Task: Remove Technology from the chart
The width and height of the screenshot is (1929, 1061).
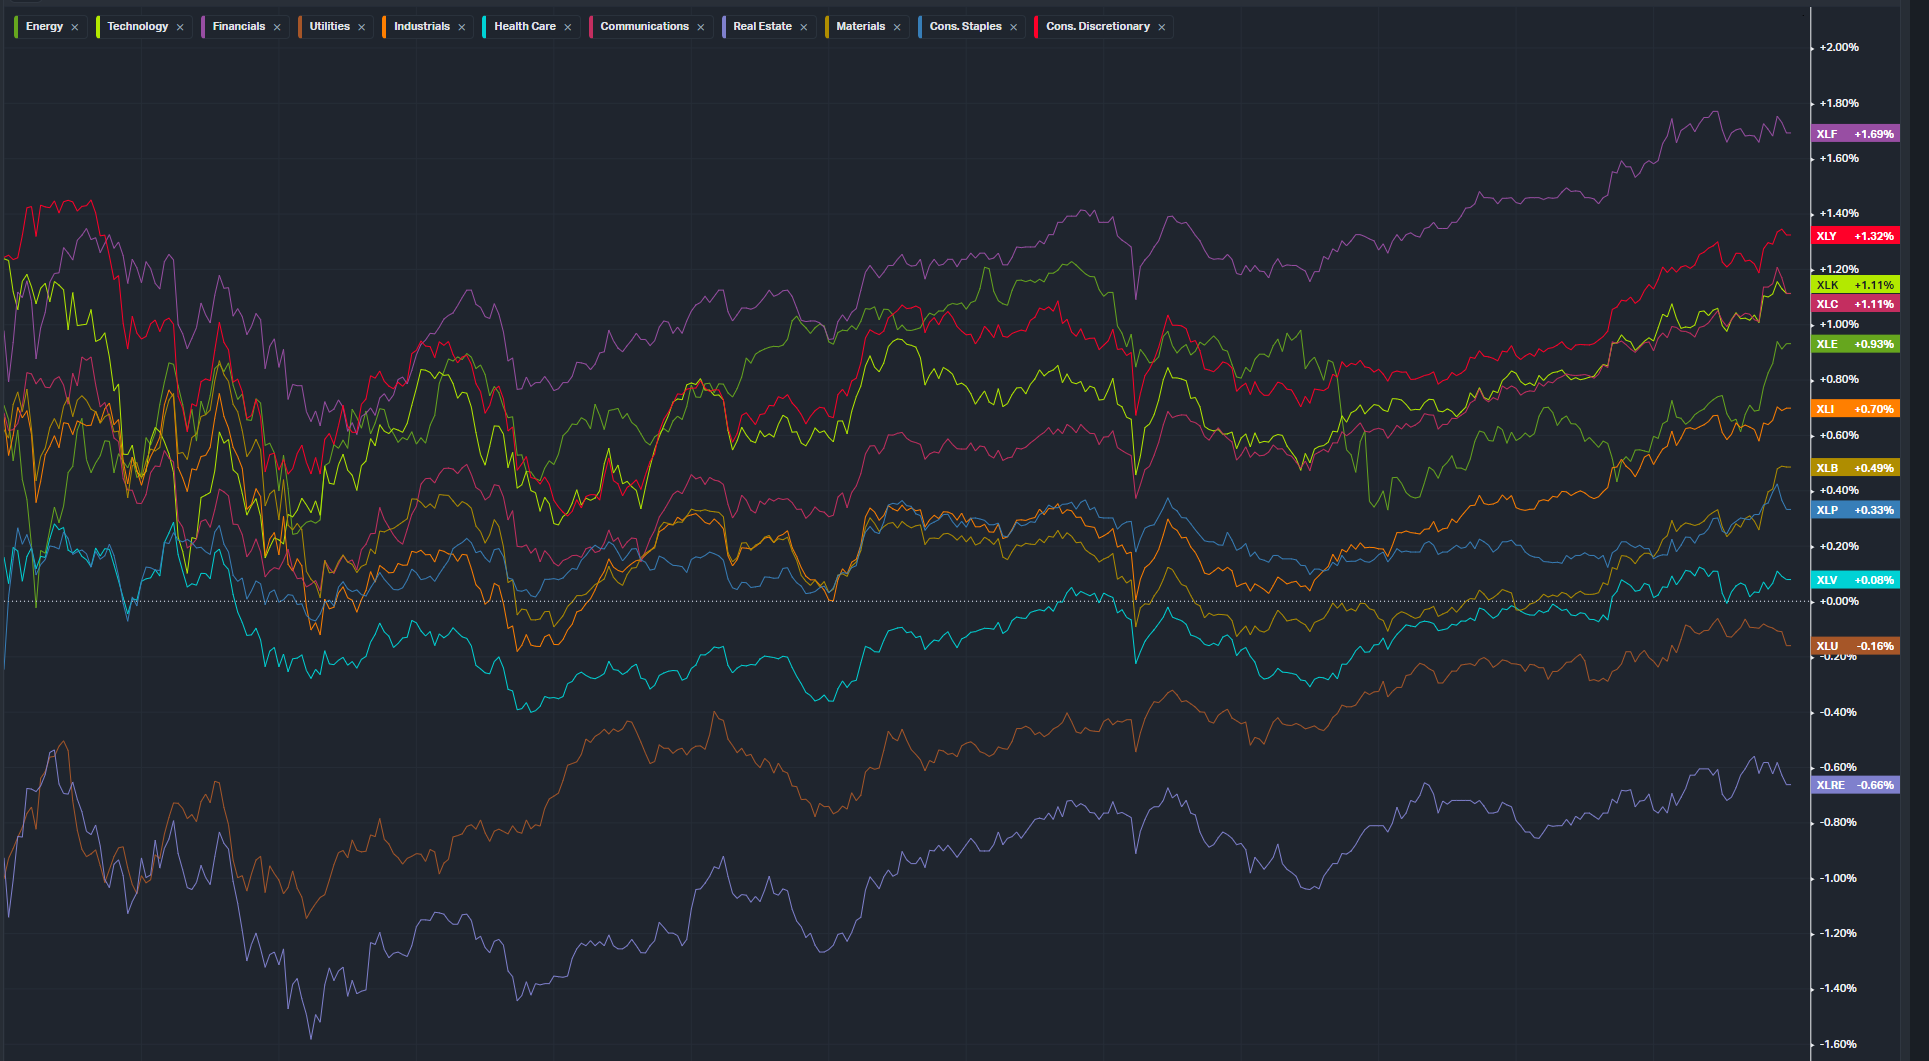Action: 180,27
